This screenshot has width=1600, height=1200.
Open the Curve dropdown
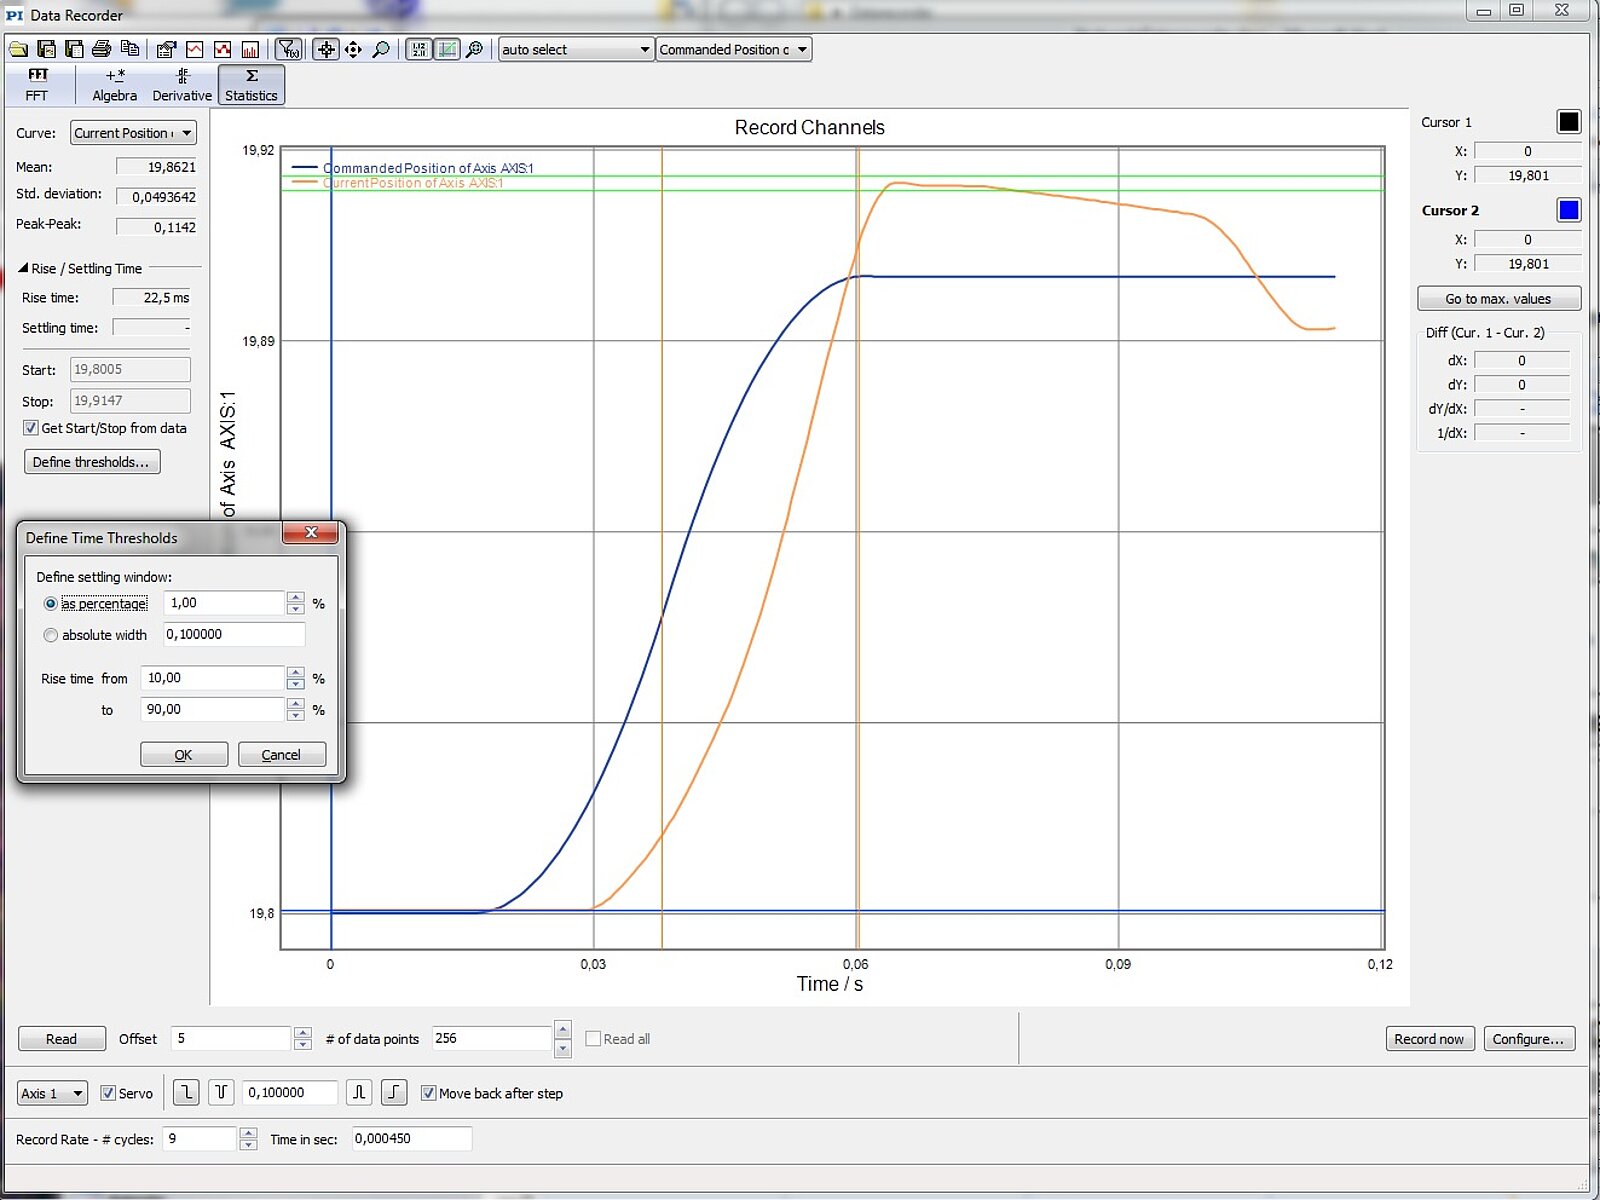coord(133,133)
